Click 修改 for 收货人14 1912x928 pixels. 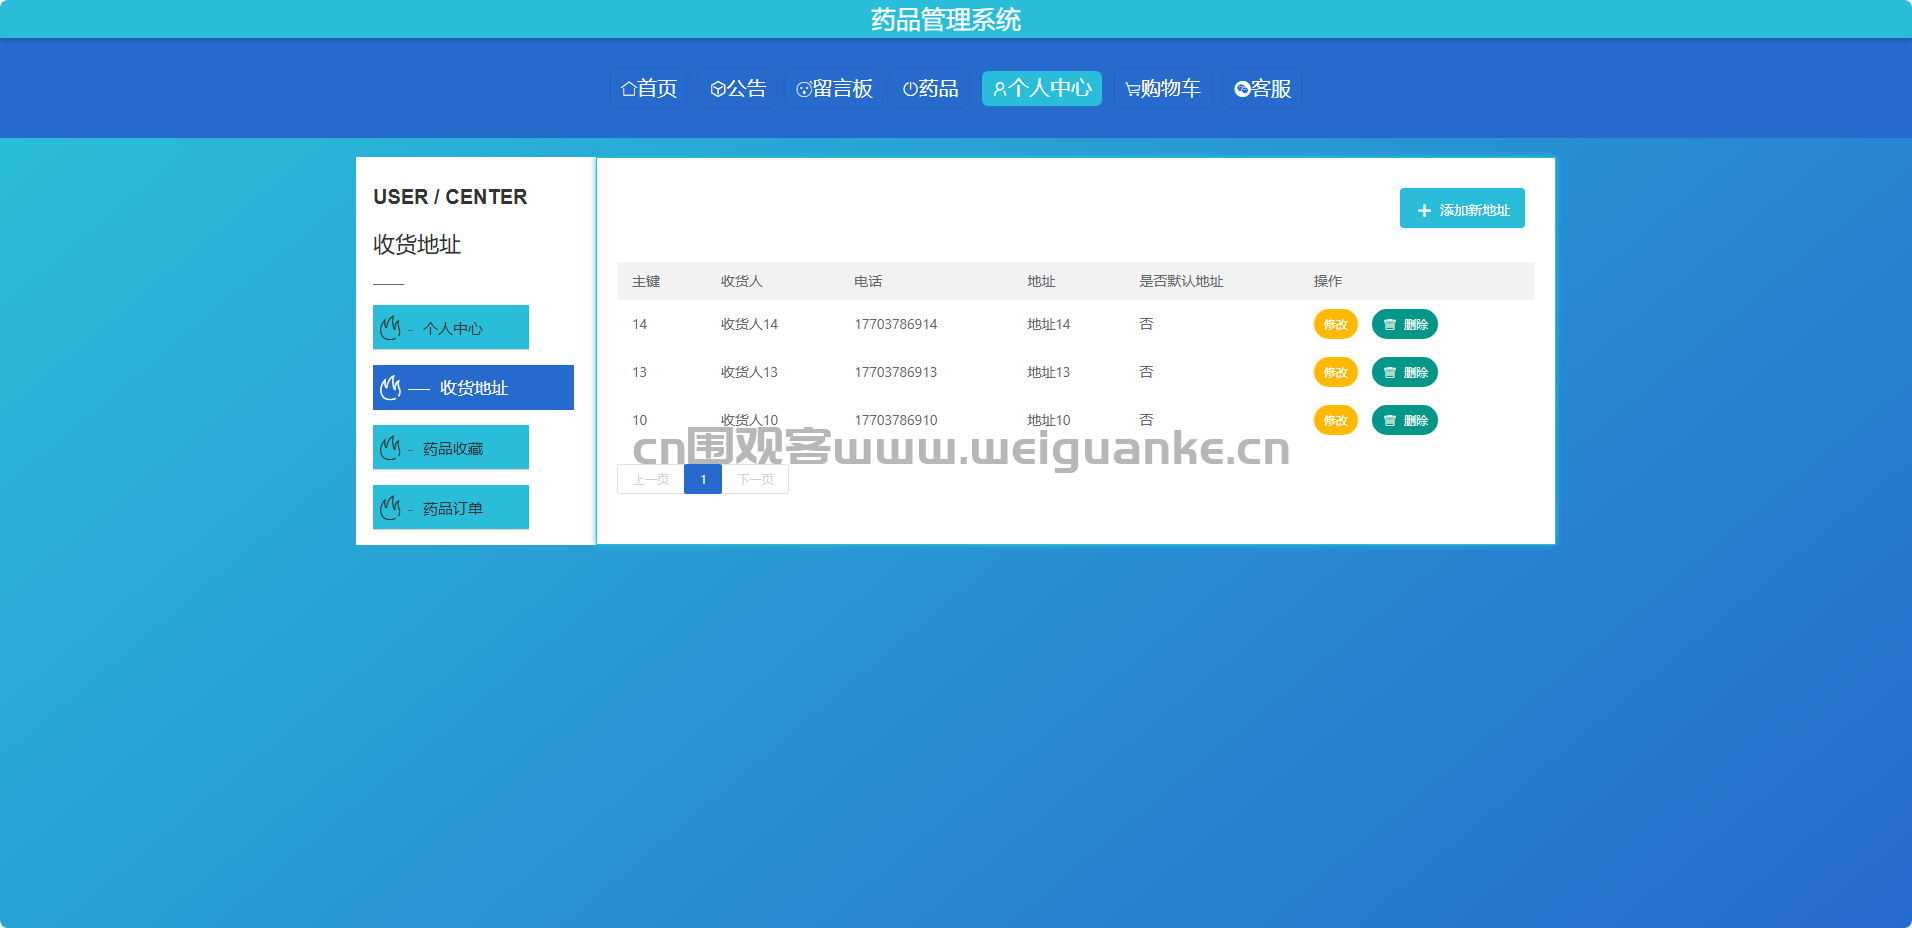coord(1335,324)
